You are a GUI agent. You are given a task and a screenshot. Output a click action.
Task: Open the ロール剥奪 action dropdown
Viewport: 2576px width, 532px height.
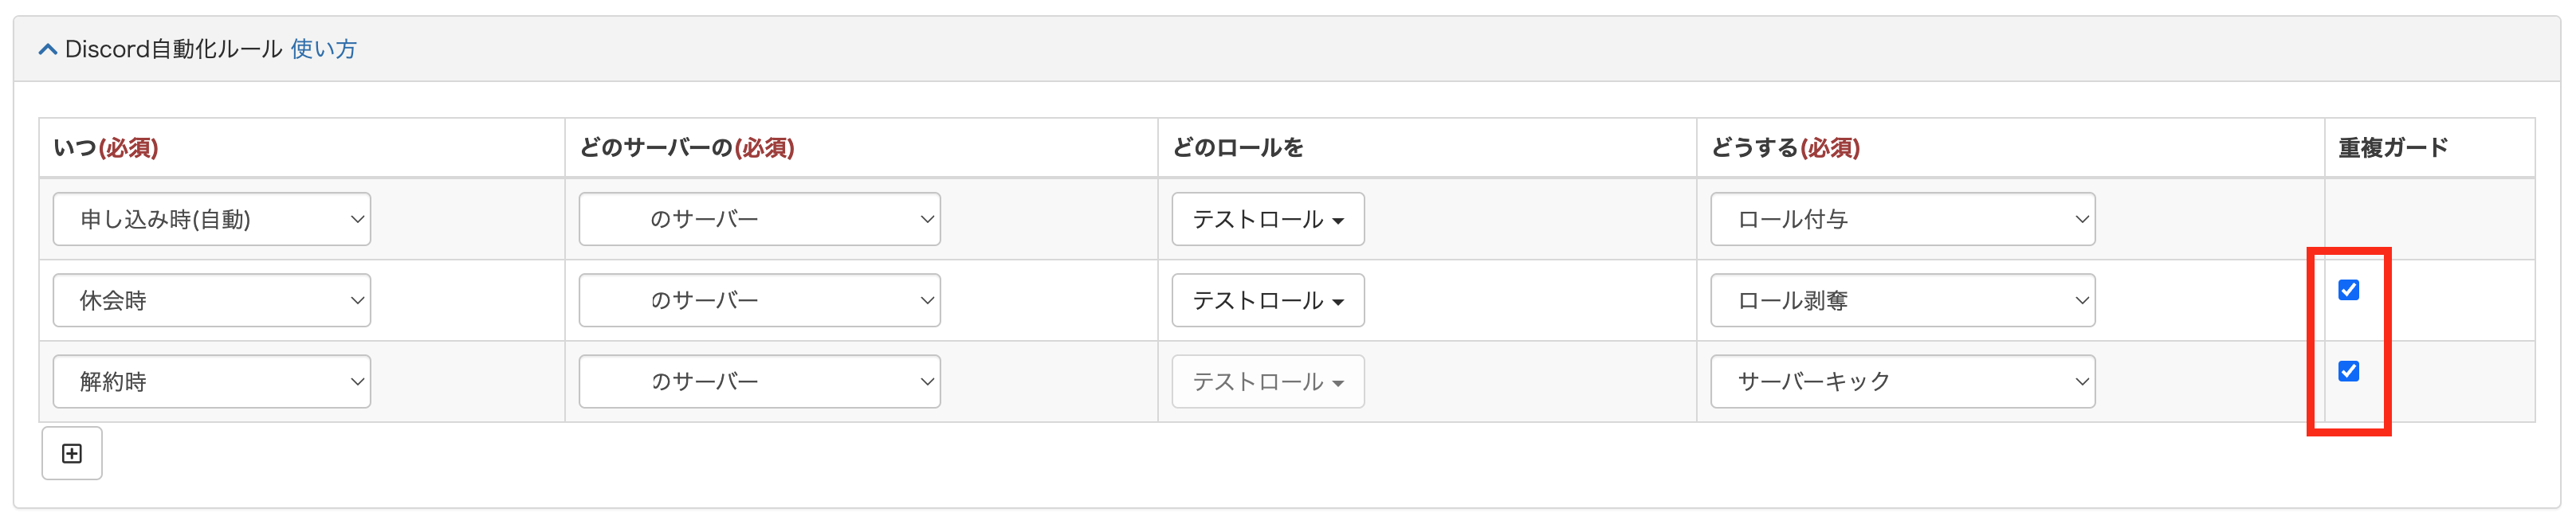point(1902,300)
